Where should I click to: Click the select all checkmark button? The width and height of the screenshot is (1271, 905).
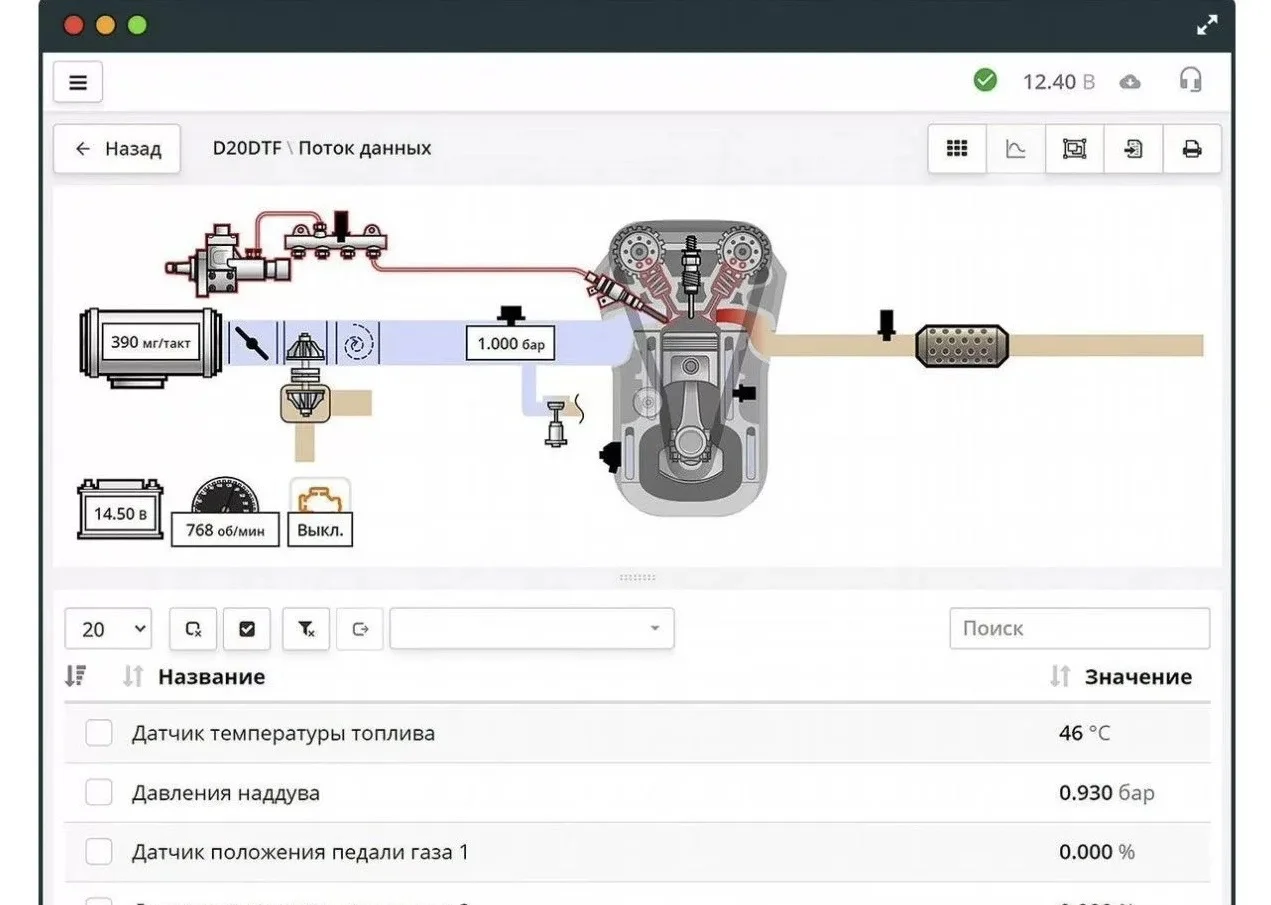point(247,629)
